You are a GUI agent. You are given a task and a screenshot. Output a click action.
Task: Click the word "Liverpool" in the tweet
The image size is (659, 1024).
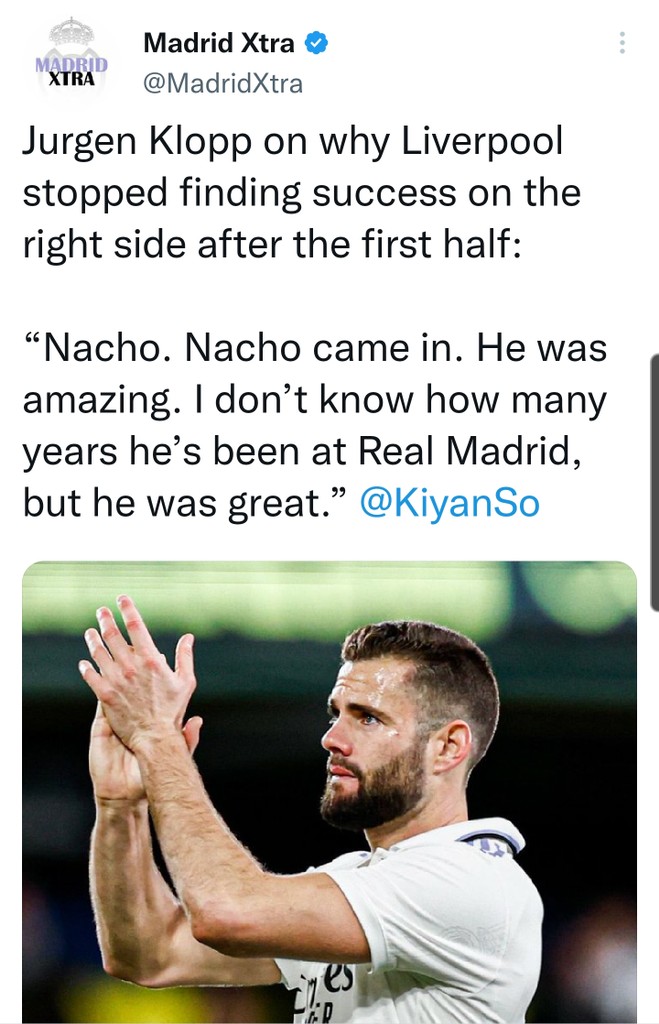pyautogui.click(x=485, y=142)
